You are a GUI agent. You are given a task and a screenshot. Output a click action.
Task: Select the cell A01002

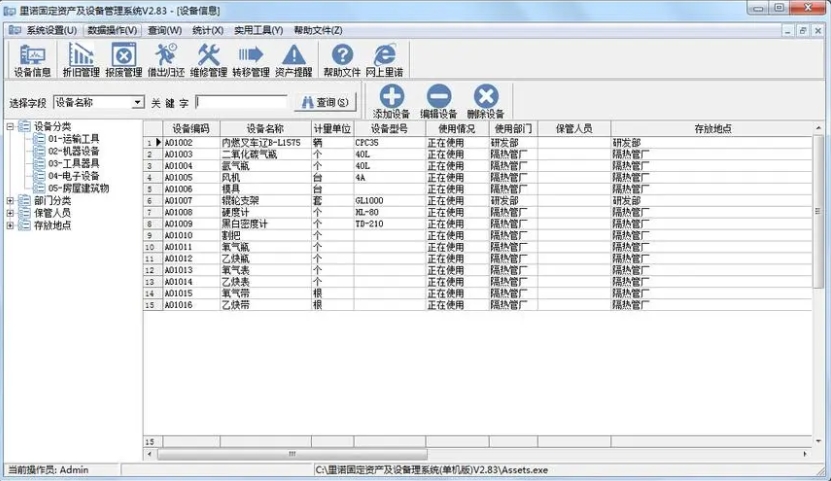coord(191,142)
